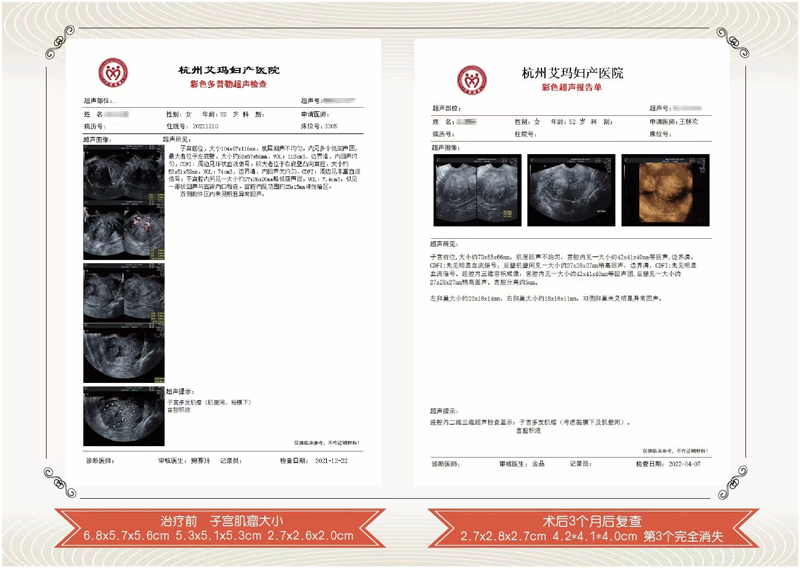Open the first ultrasound image on right report
This screenshot has height=568, width=800.
[469, 189]
